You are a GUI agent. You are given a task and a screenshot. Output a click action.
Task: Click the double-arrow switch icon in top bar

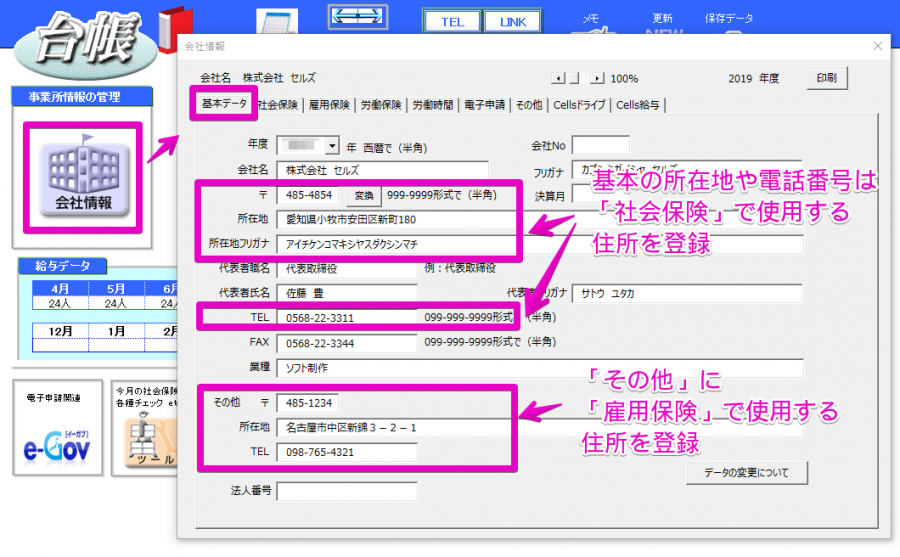(x=357, y=16)
